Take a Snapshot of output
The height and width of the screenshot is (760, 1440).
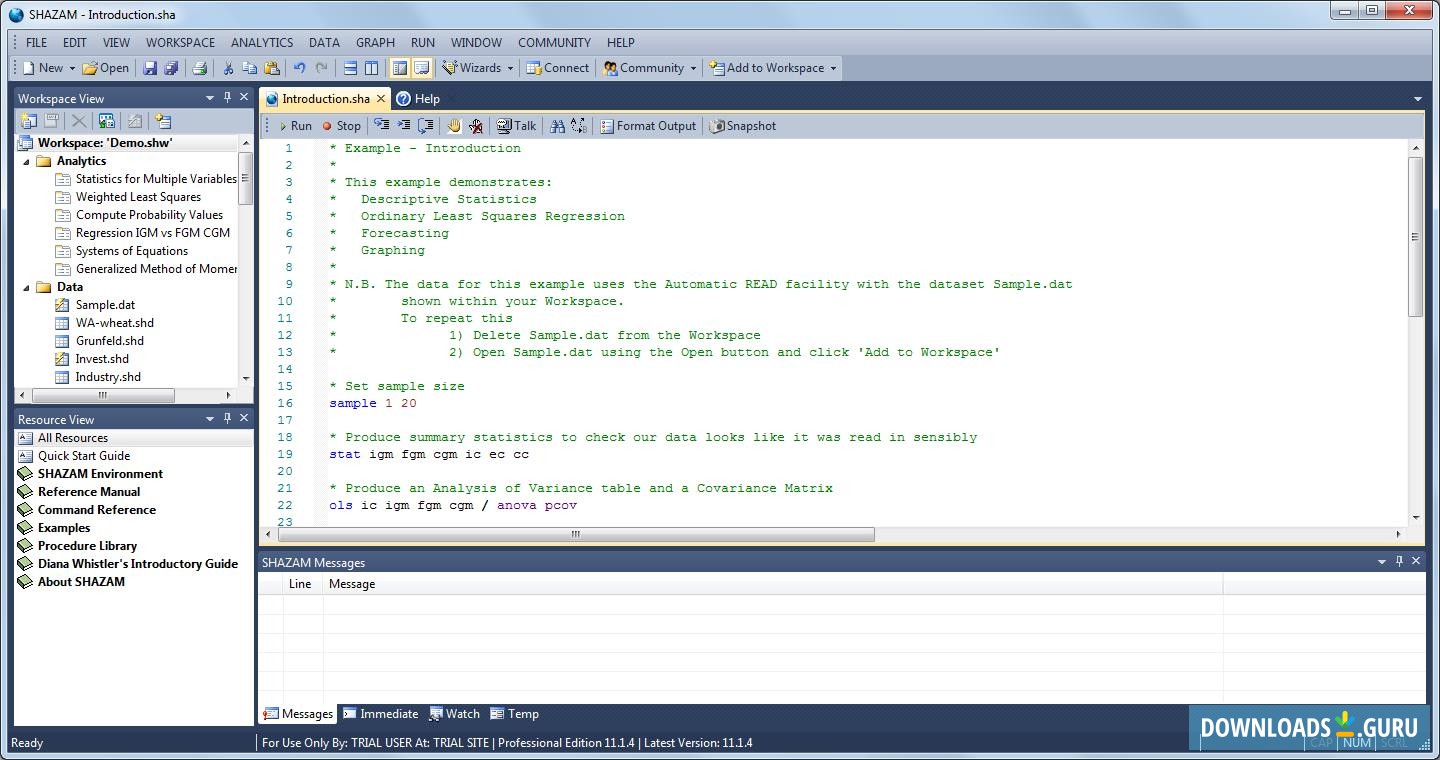pyautogui.click(x=743, y=126)
